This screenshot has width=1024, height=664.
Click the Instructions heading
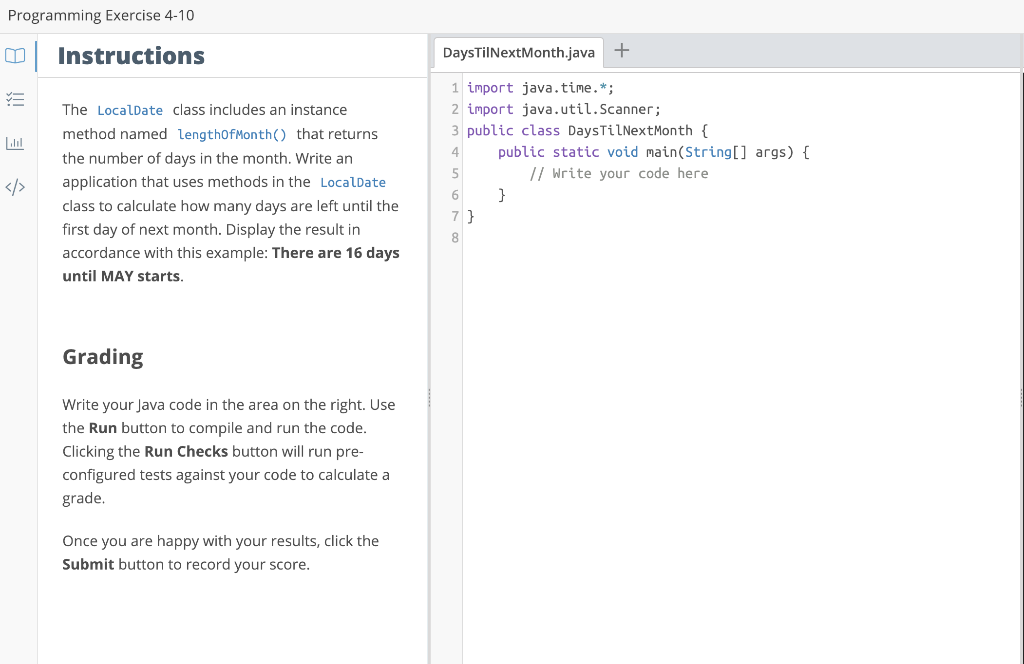130,56
